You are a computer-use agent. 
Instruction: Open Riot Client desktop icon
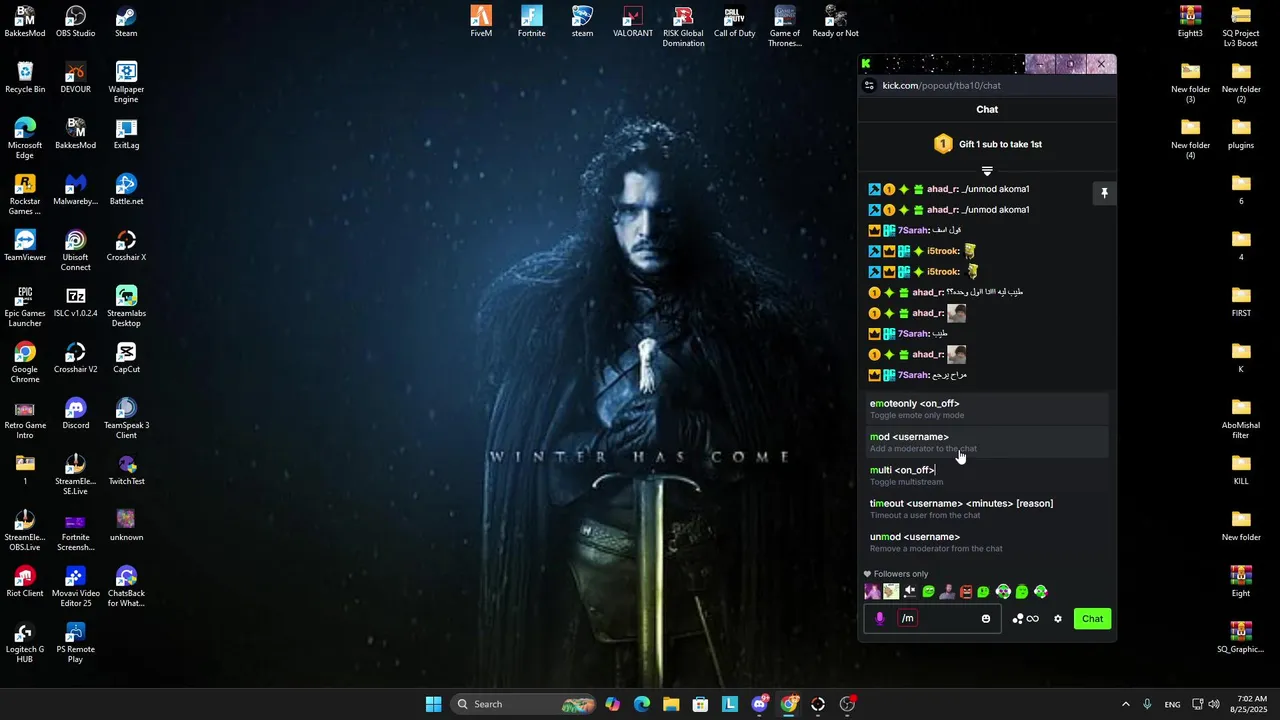coord(25,582)
